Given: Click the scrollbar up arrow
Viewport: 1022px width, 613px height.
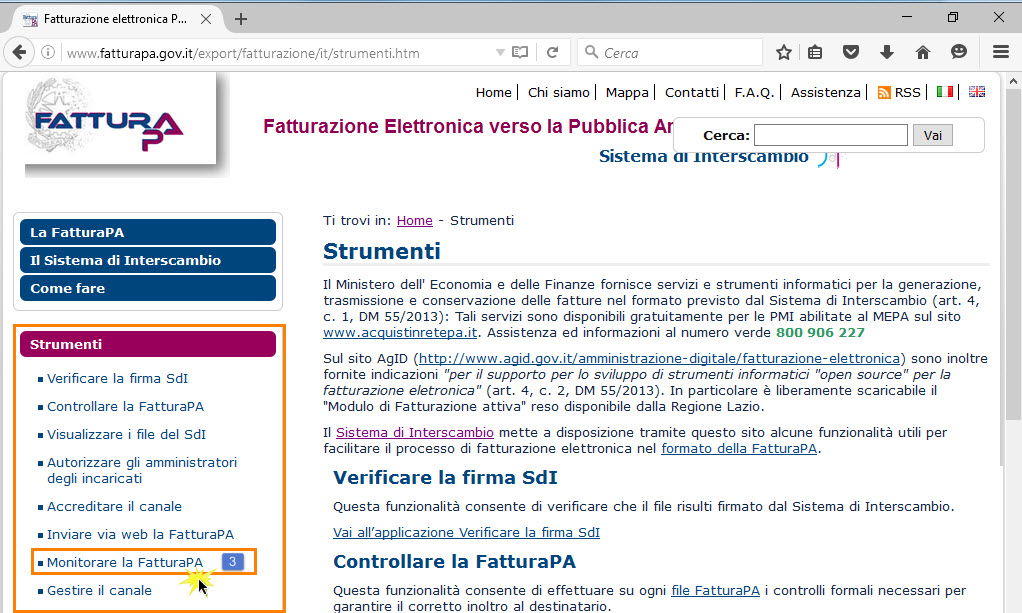Looking at the screenshot, I should 1013,82.
